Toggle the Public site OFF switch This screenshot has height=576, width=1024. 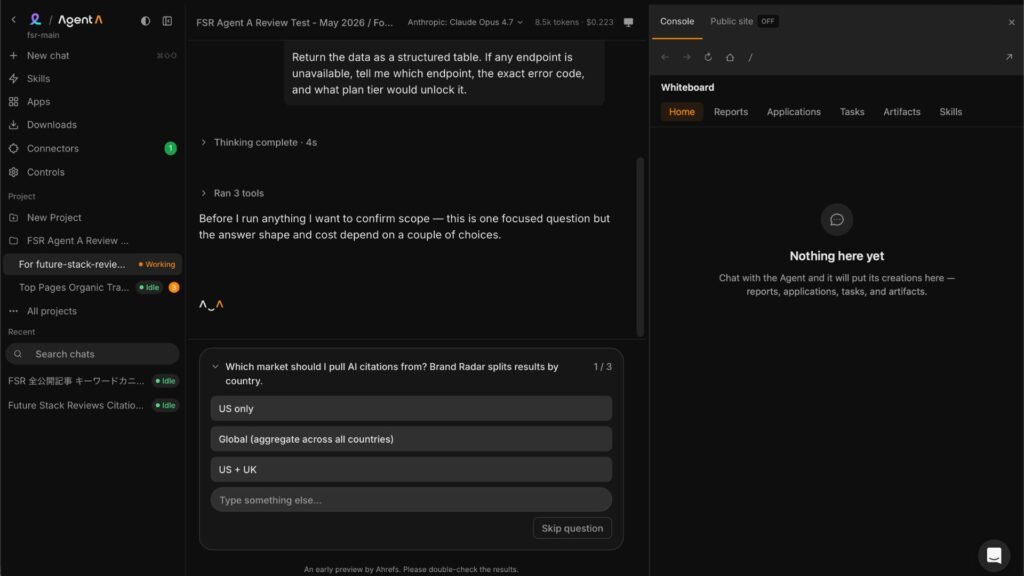(x=768, y=22)
